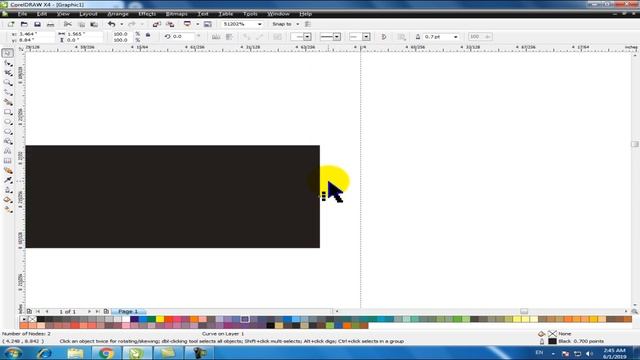Open the Layout menu
640x360 pixels.
pos(88,14)
